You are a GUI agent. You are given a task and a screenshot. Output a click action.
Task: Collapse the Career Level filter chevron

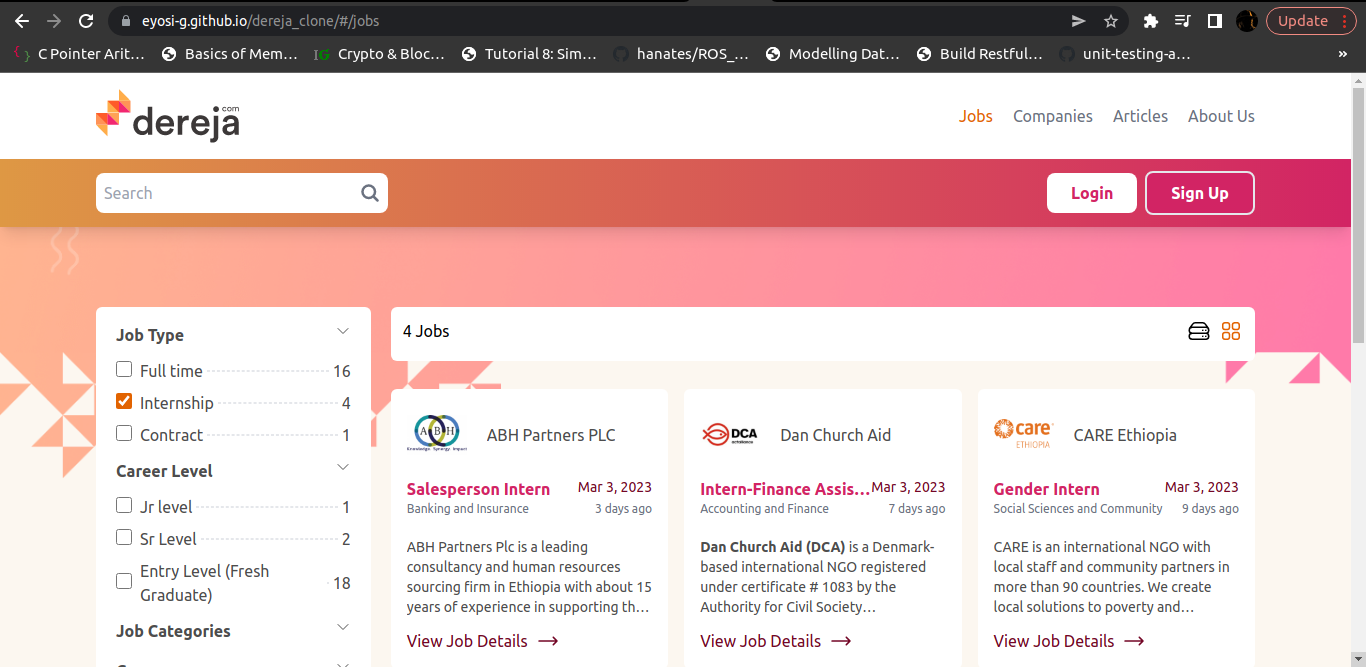343,467
